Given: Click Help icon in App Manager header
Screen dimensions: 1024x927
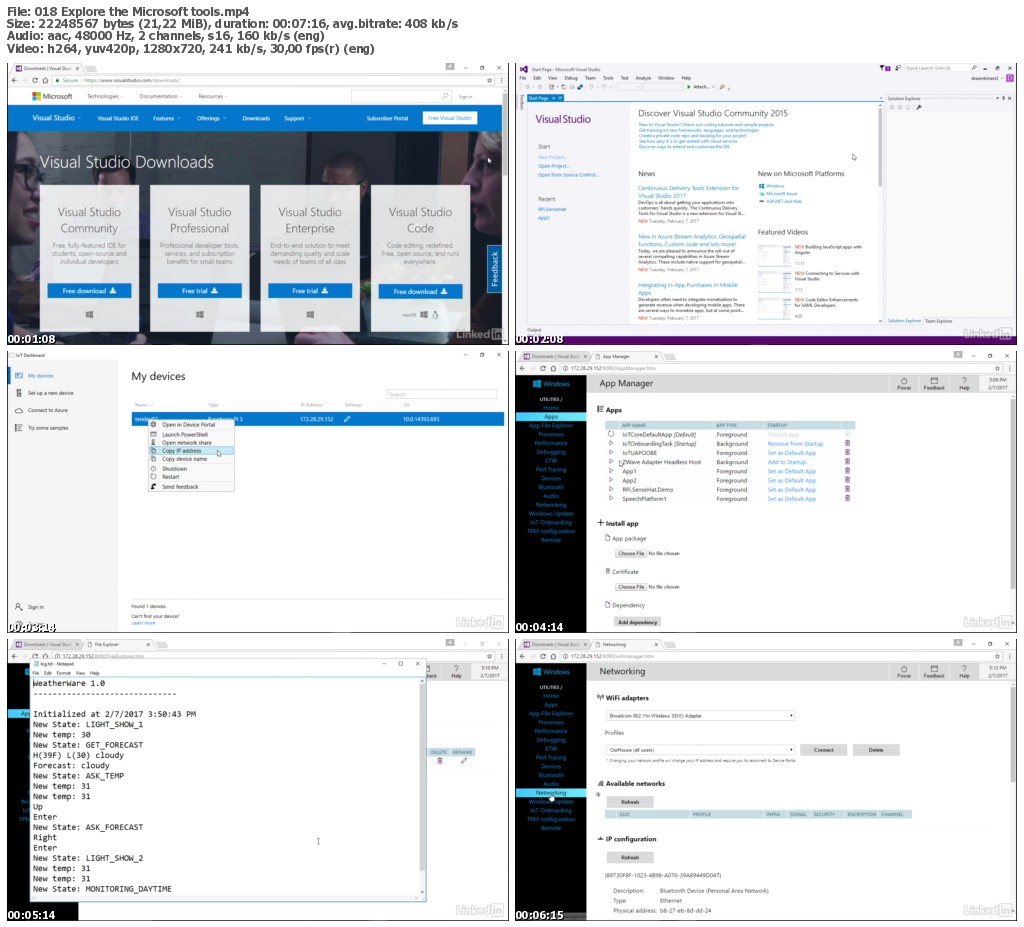Looking at the screenshot, I should [964, 380].
